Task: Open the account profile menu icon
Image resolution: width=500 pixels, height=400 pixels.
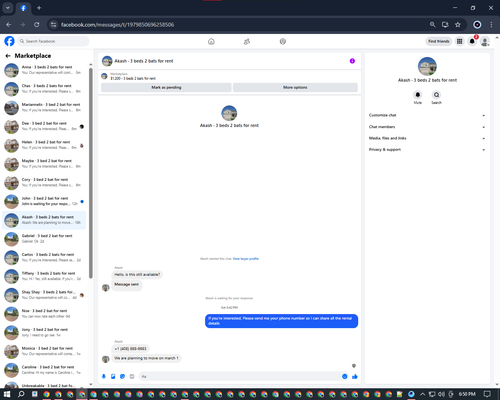Action: pos(485,41)
